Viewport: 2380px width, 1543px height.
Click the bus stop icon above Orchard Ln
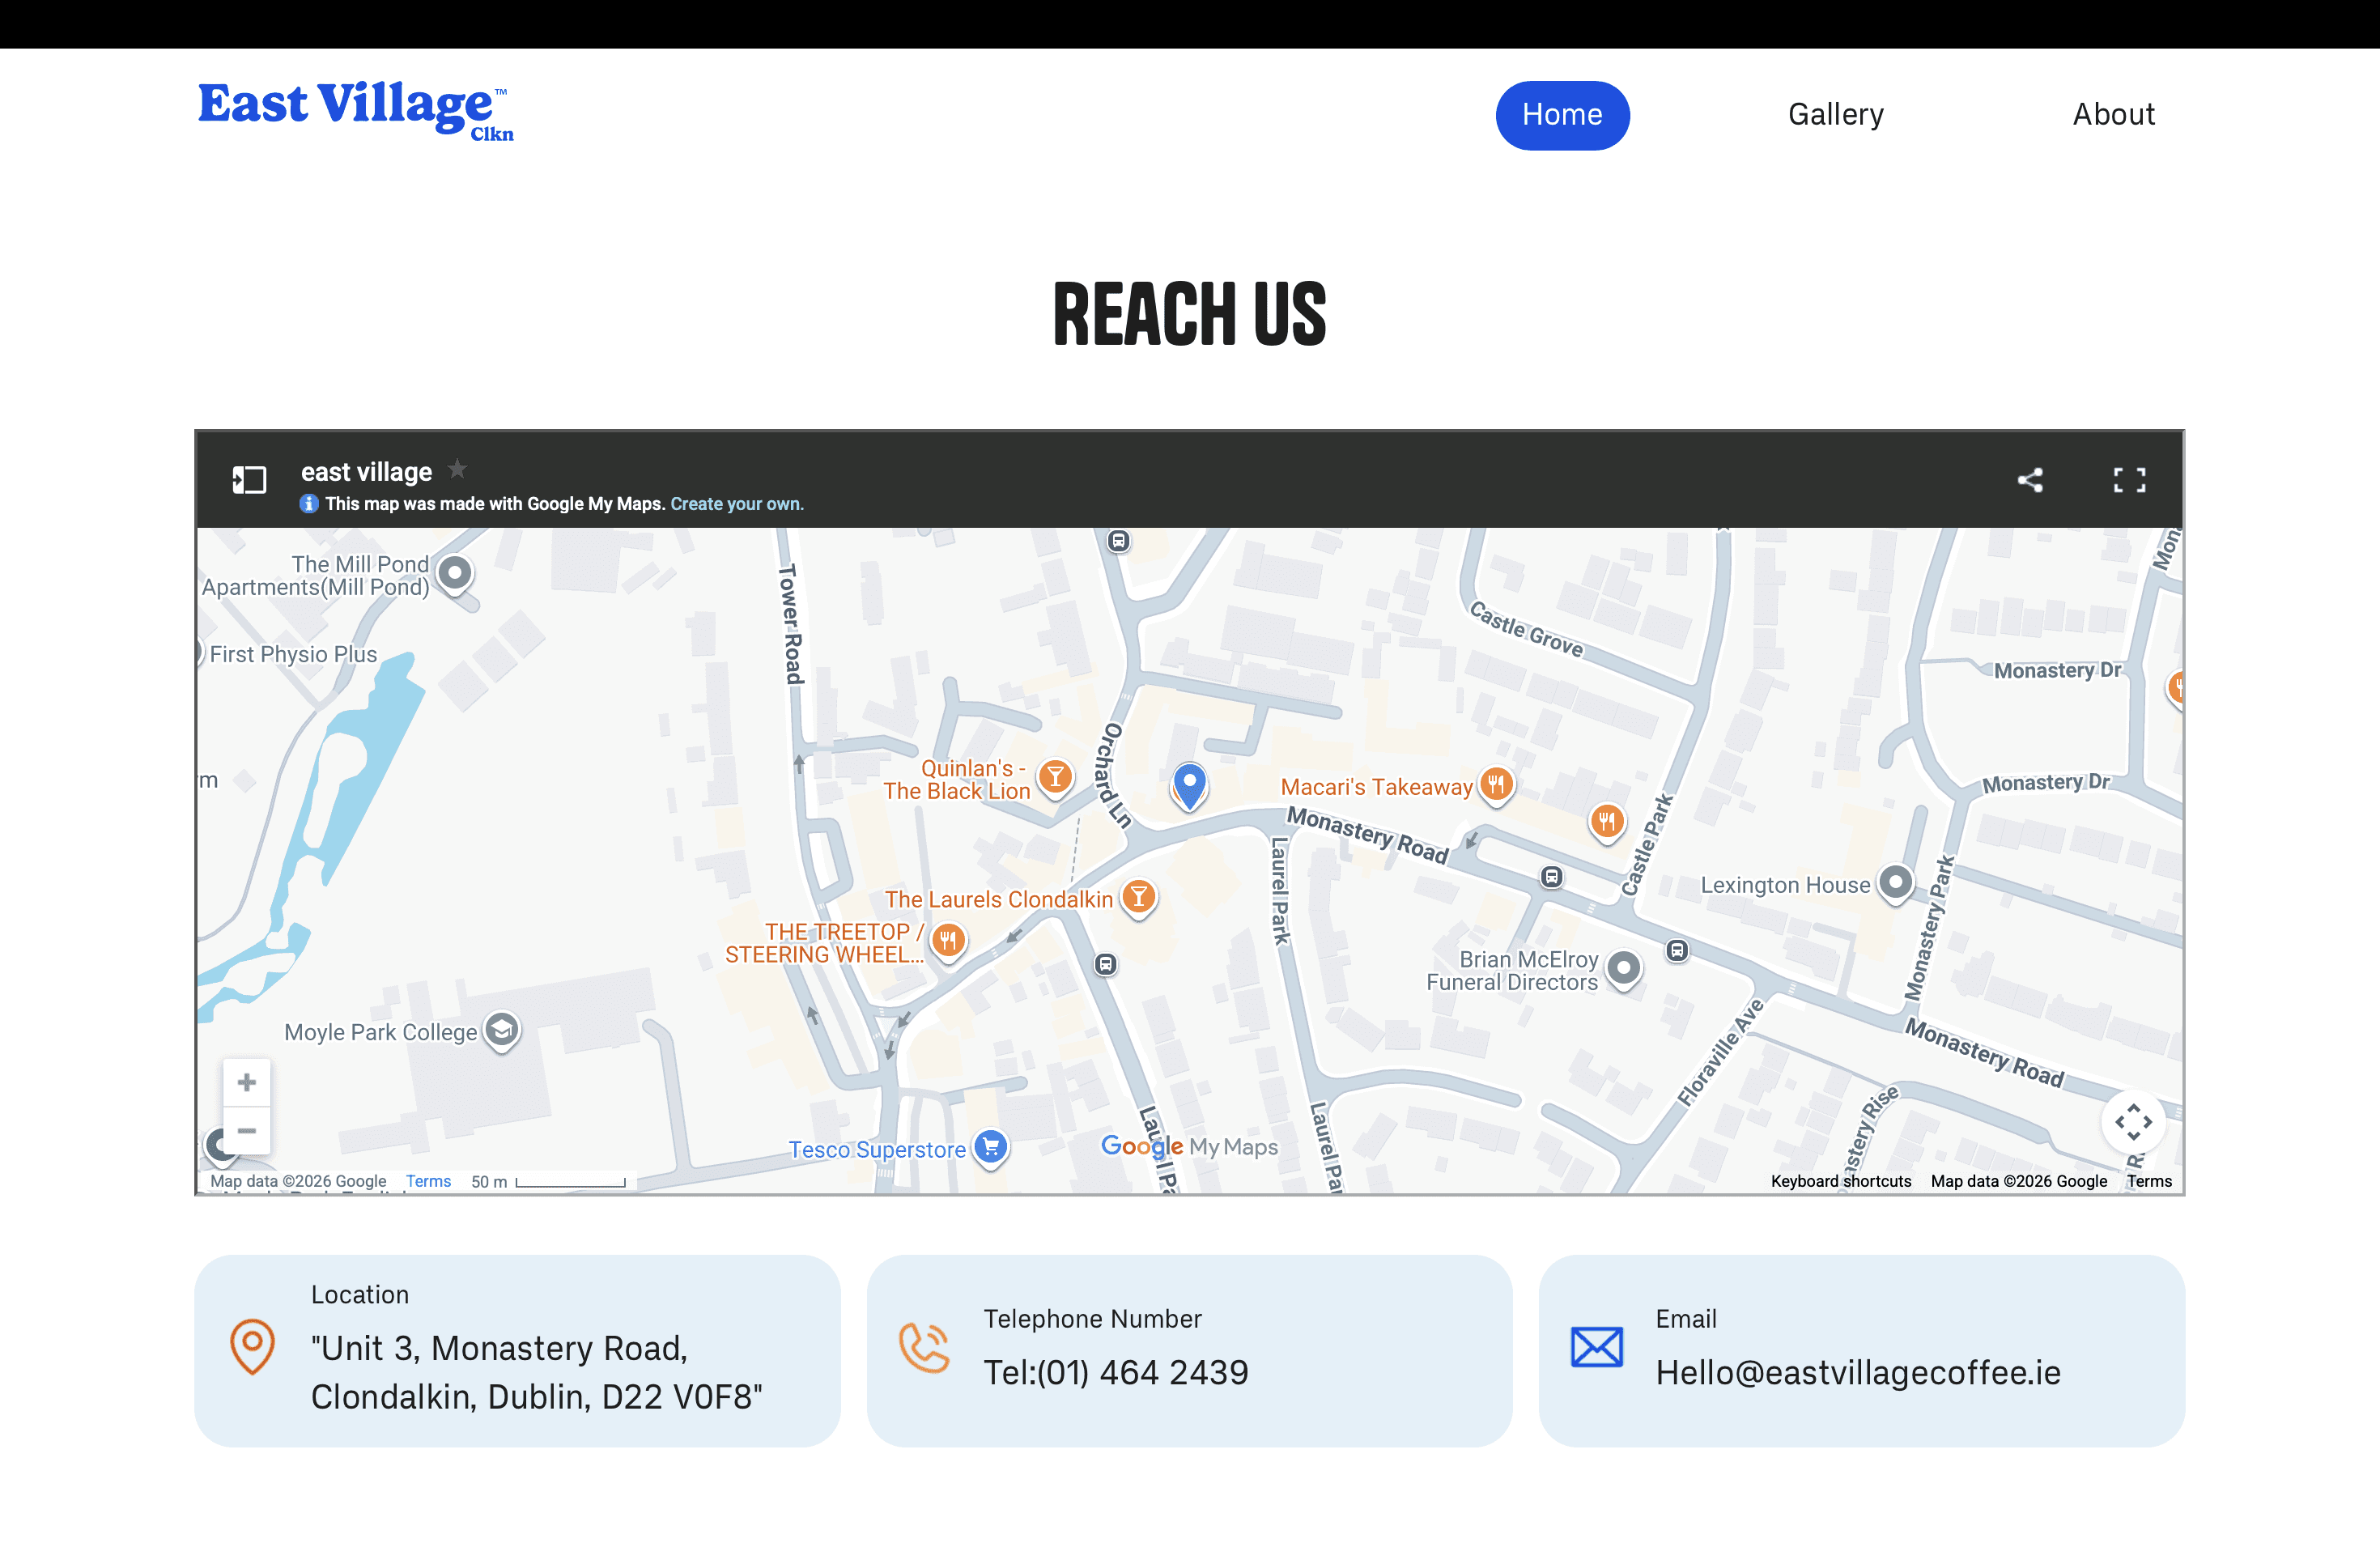point(1118,541)
